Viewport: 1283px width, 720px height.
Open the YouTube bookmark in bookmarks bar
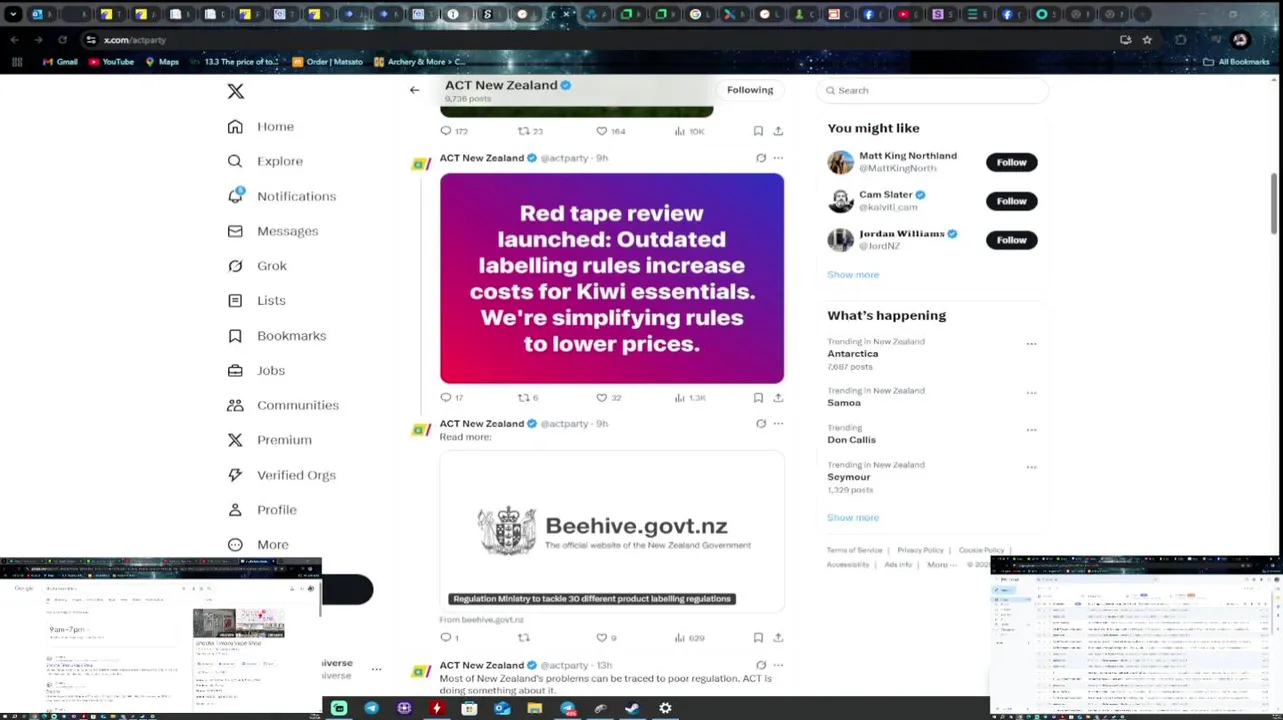pyautogui.click(x=111, y=62)
